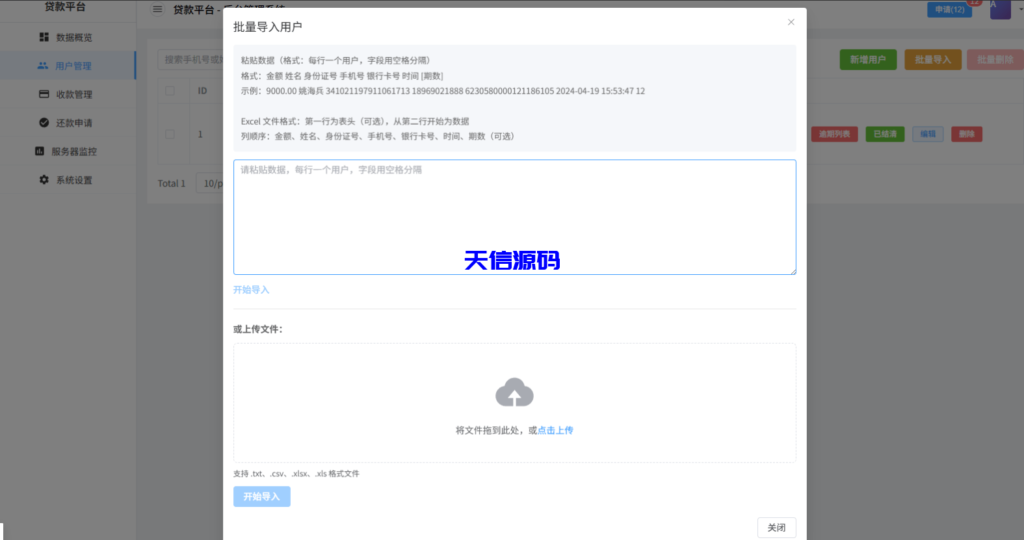Click the supported file formats text
This screenshot has height=540, width=1024.
[x=296, y=474]
